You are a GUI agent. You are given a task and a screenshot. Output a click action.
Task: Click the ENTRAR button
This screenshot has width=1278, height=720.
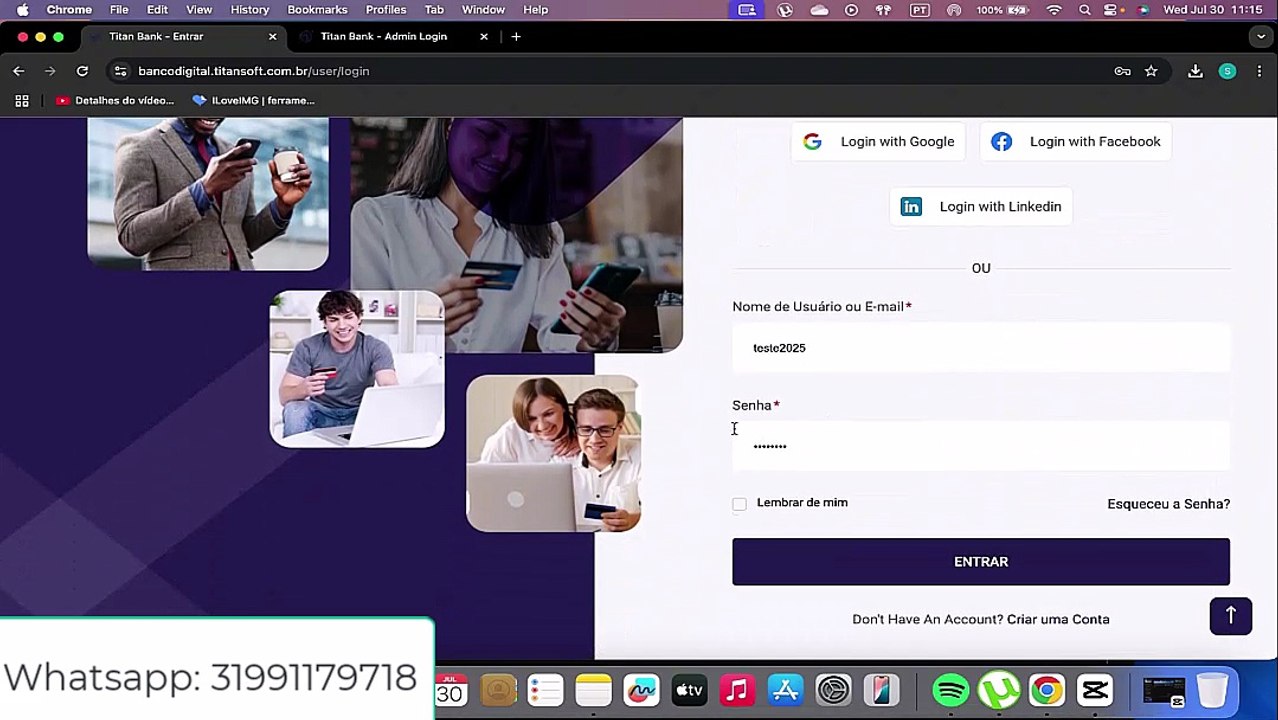pyautogui.click(x=981, y=562)
